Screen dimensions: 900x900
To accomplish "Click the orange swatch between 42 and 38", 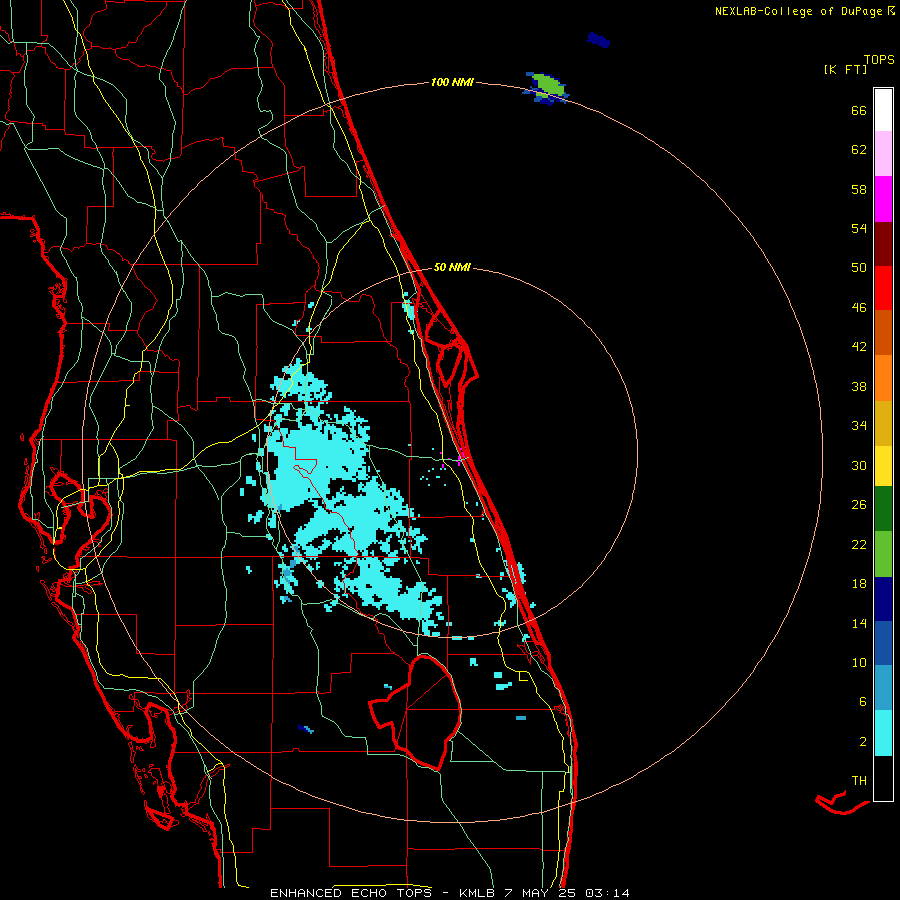I will 883,378.
